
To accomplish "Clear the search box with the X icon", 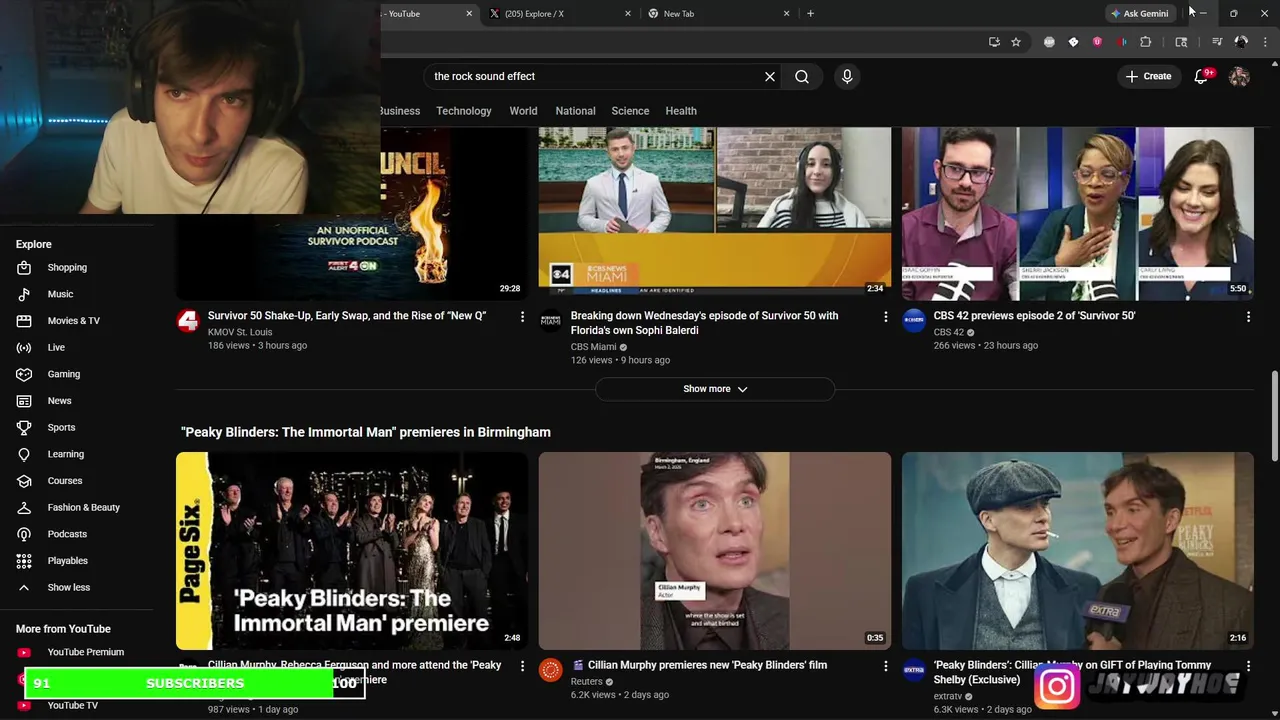I will [770, 76].
